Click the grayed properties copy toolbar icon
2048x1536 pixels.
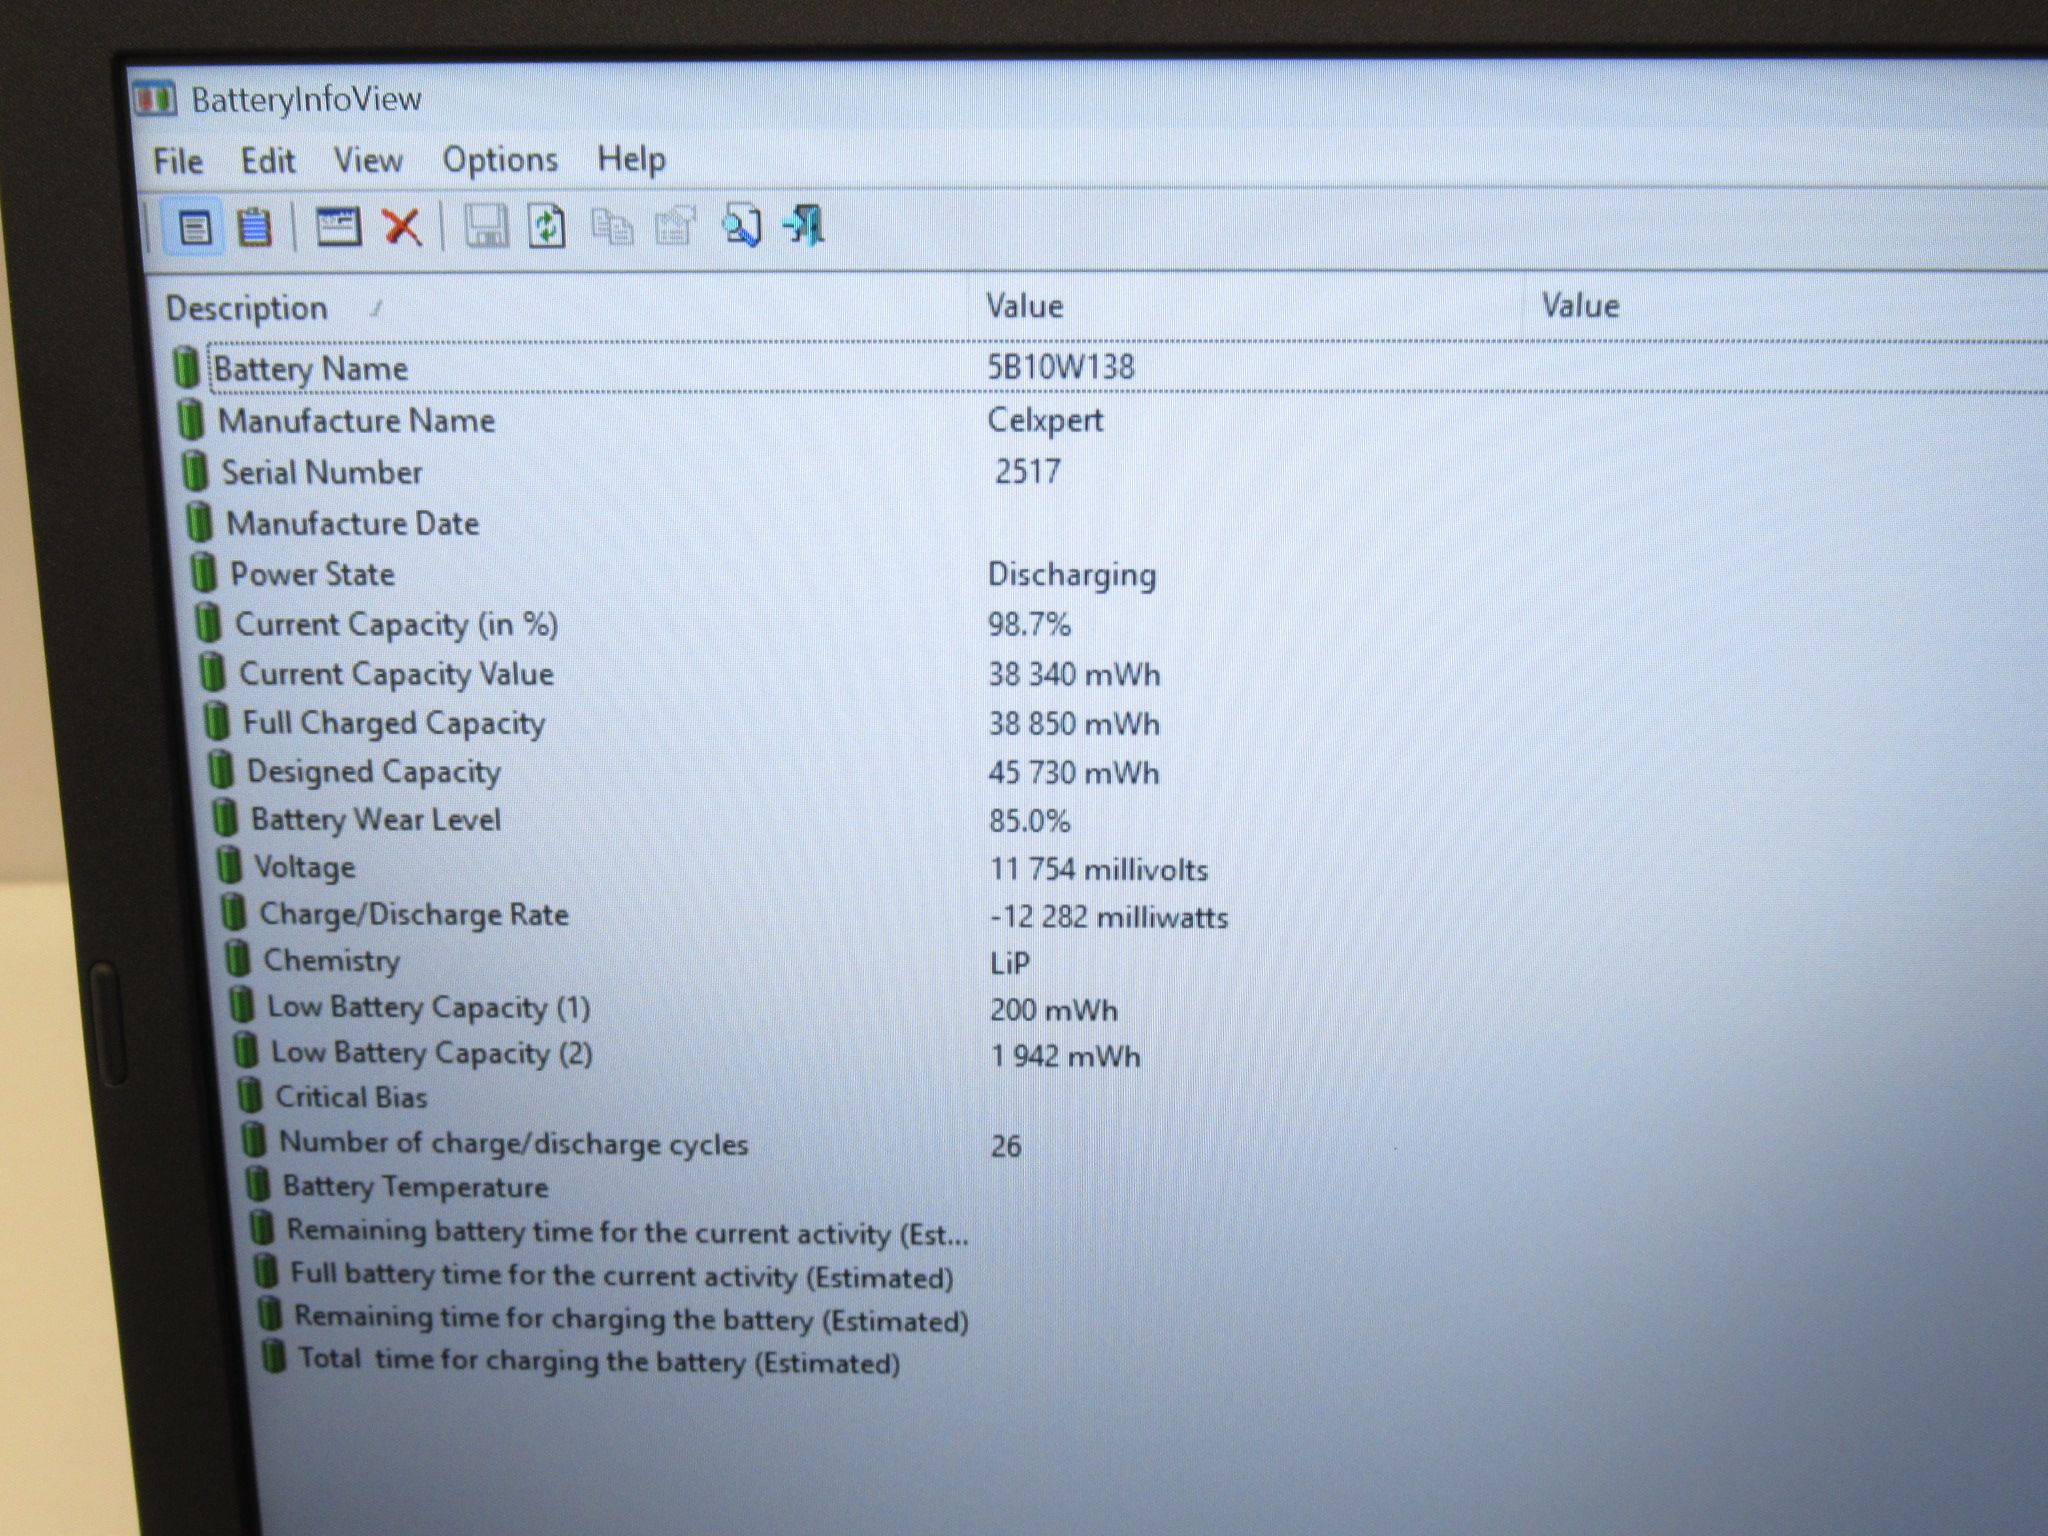coord(675,227)
